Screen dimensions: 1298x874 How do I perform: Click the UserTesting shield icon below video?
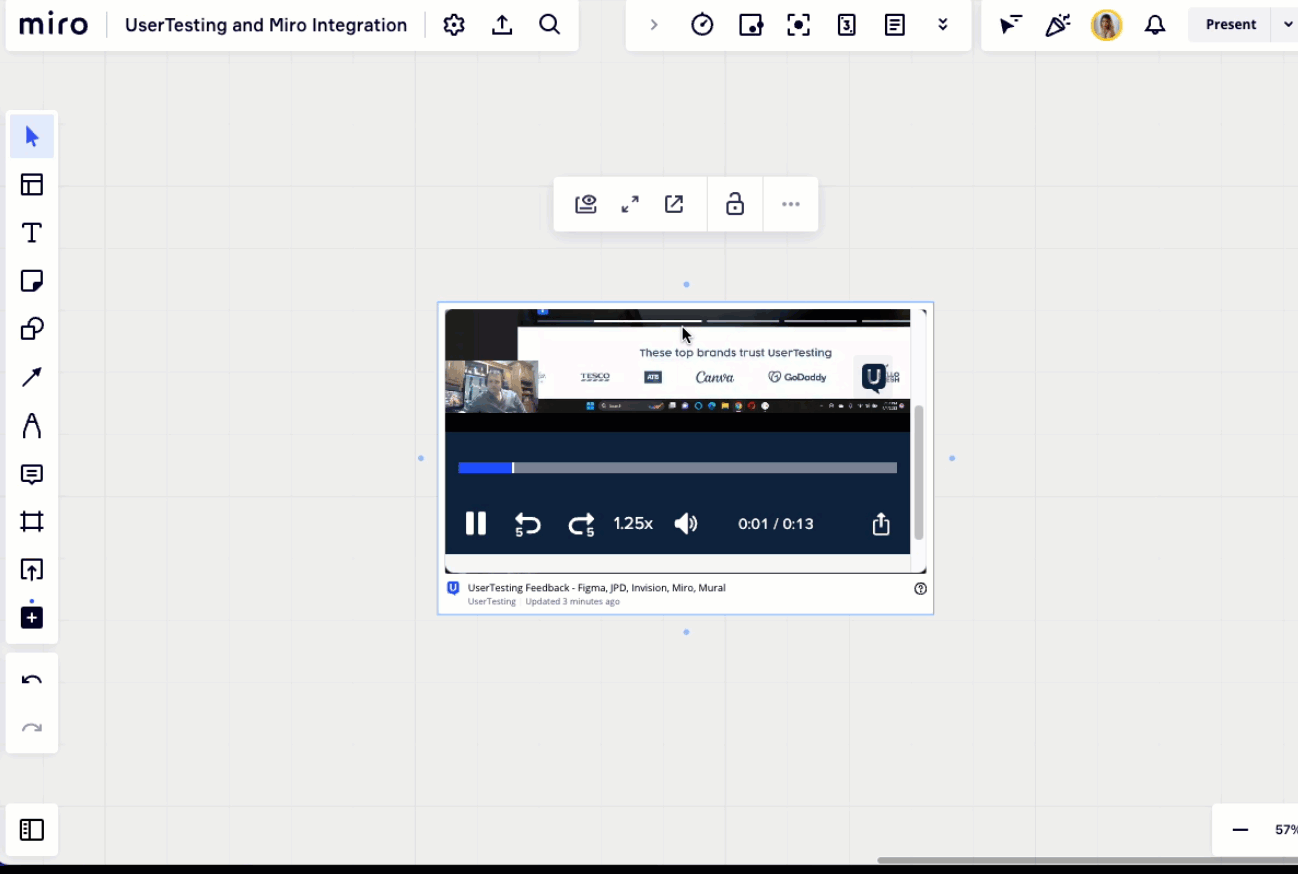(x=453, y=588)
